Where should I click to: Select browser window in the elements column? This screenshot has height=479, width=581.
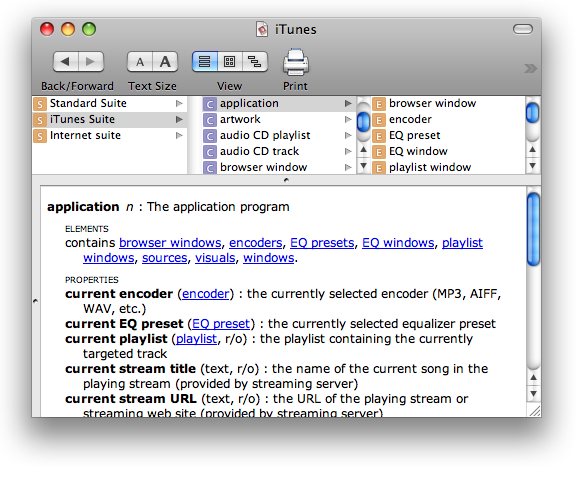pos(448,103)
